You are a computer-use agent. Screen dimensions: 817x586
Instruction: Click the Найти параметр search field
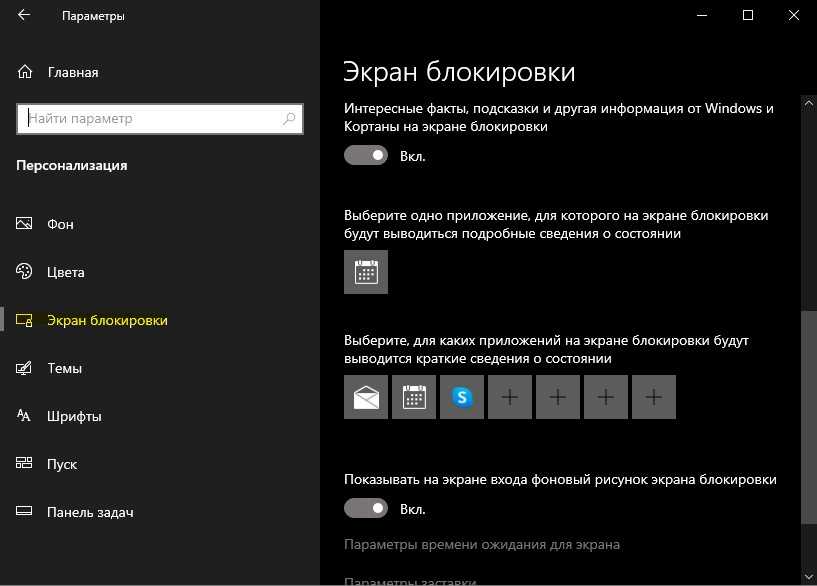tap(150, 119)
